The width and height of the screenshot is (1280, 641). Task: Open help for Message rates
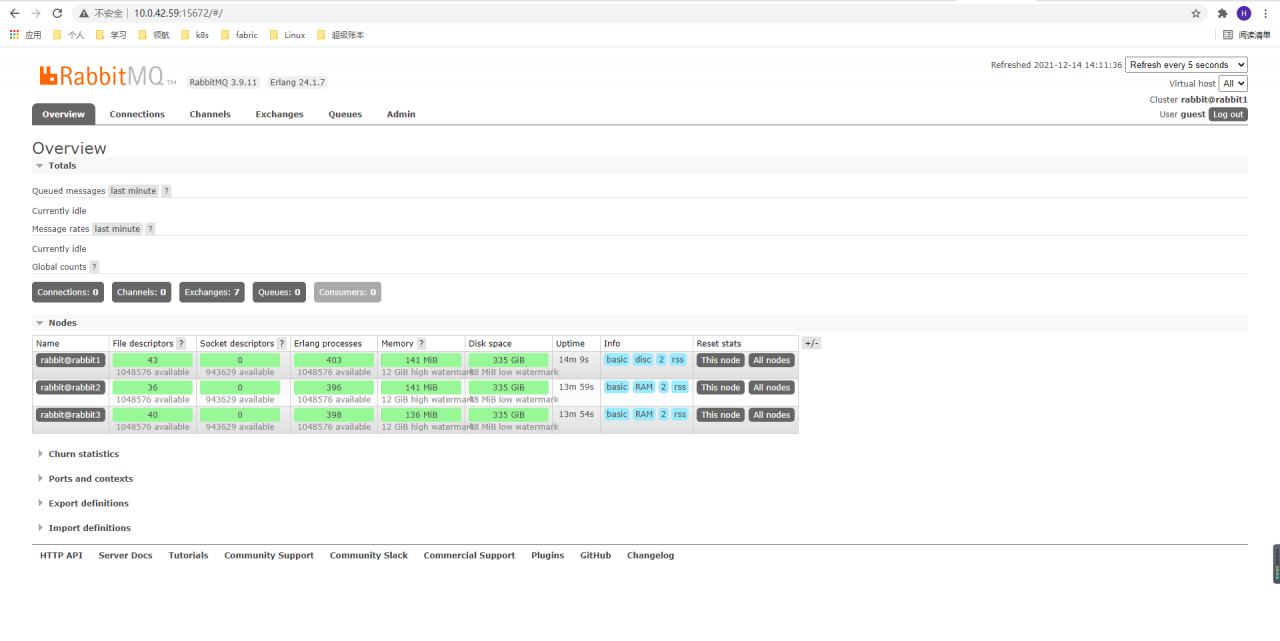pyautogui.click(x=150, y=229)
